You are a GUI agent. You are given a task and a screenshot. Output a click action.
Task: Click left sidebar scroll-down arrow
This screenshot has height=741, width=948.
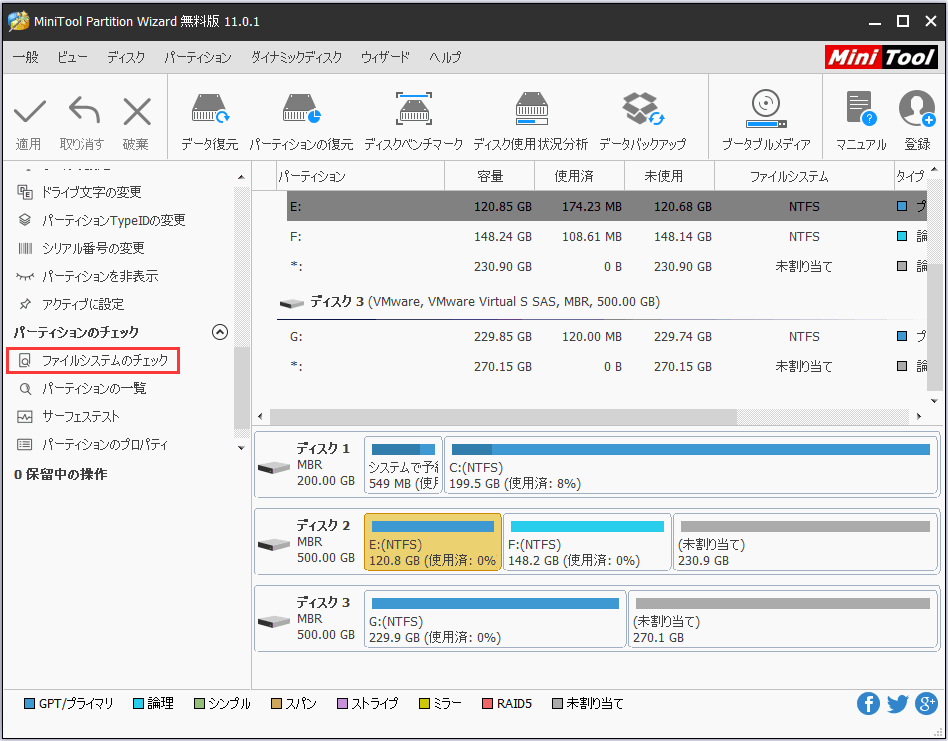click(x=241, y=448)
